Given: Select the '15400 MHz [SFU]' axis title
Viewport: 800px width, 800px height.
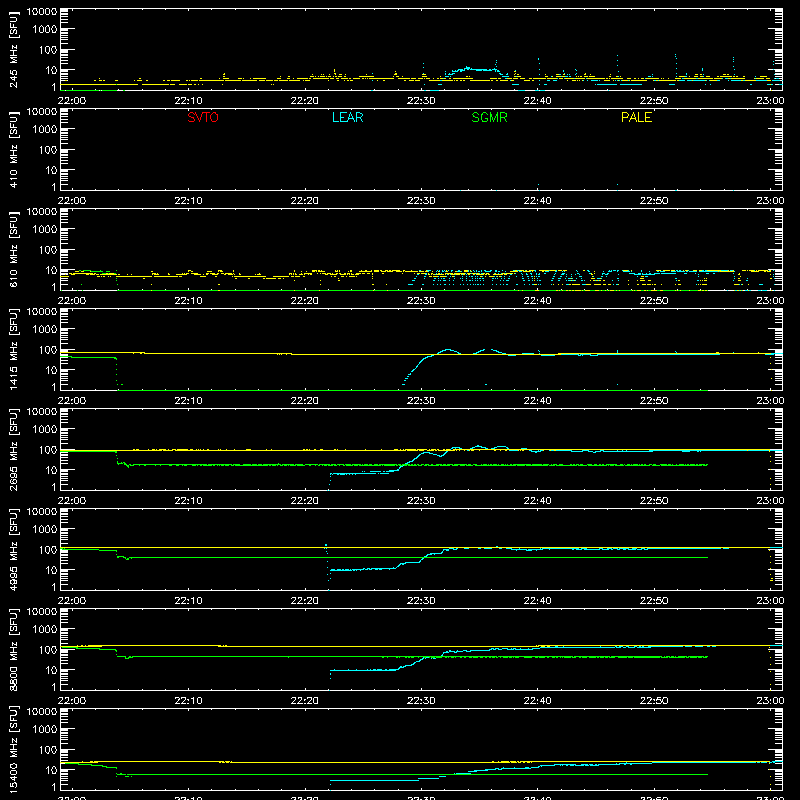Looking at the screenshot, I should click(13, 749).
